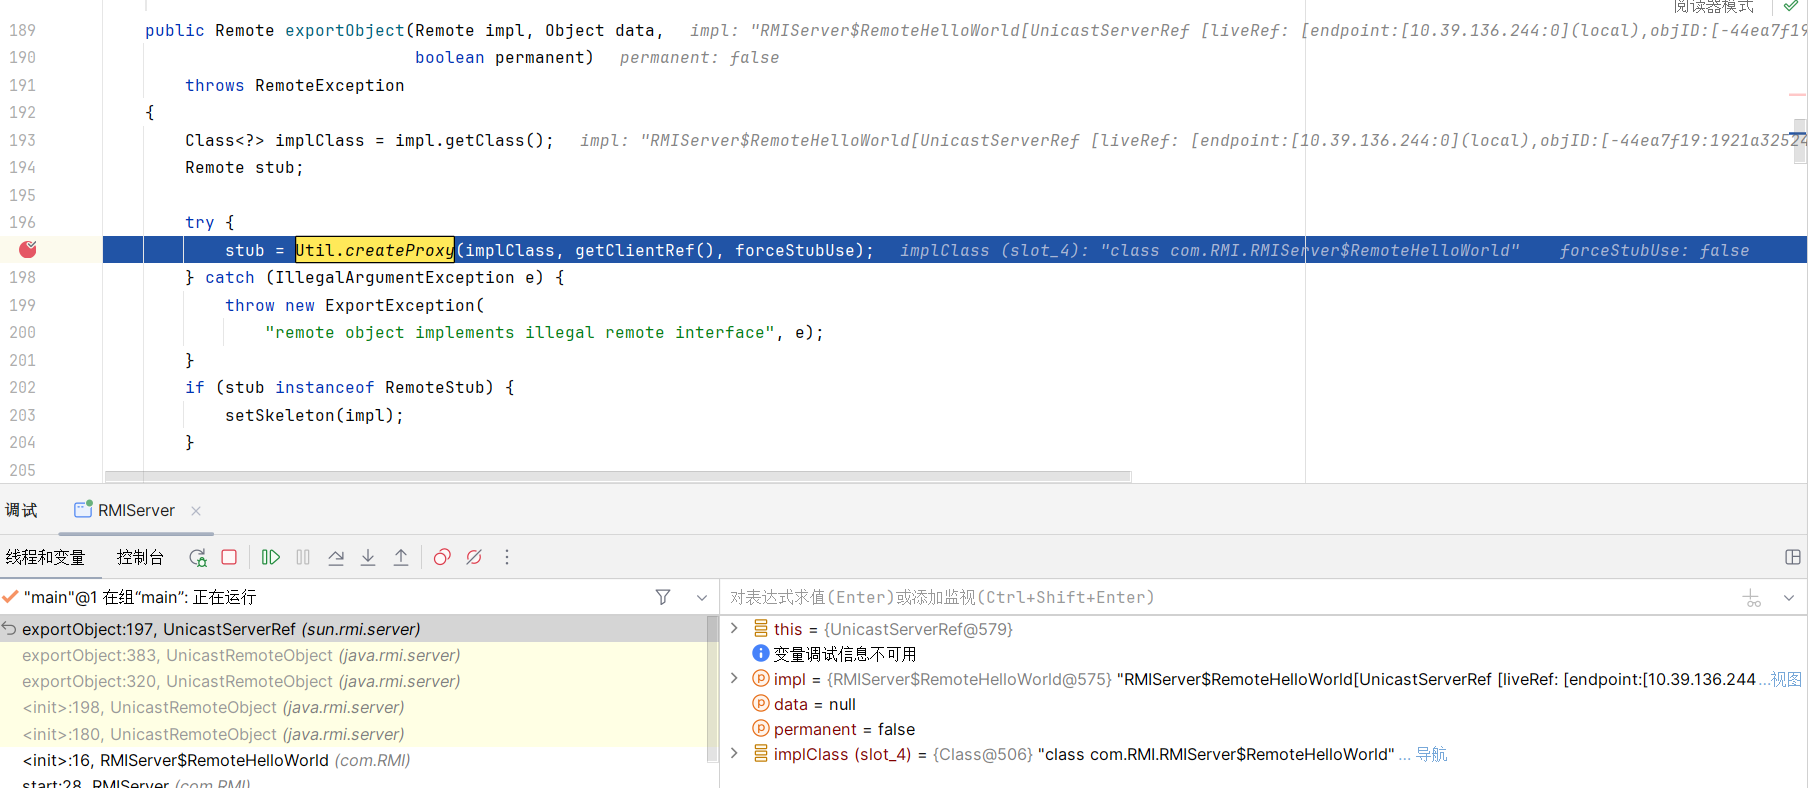
Task: Click line number 193 in gutter
Action: point(22,140)
